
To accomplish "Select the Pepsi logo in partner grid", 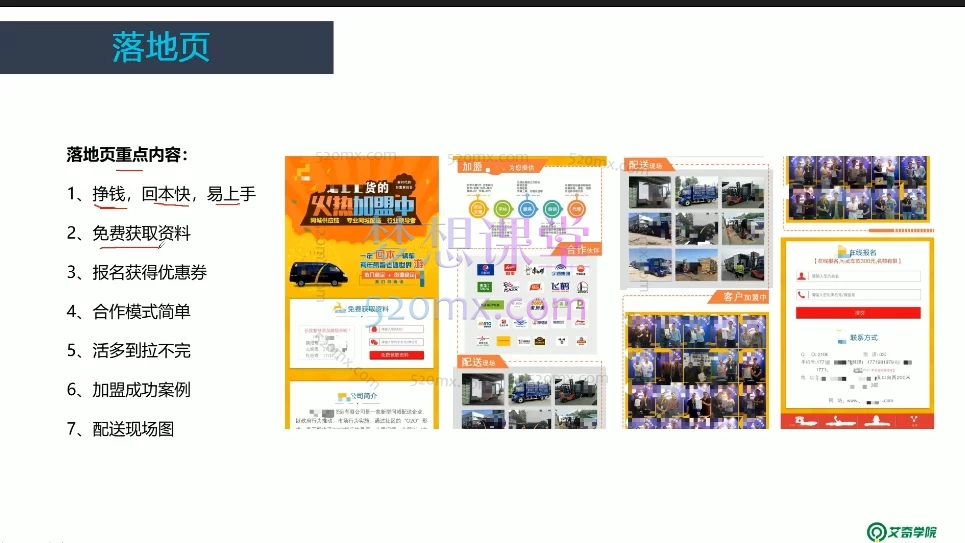I will click(x=485, y=269).
